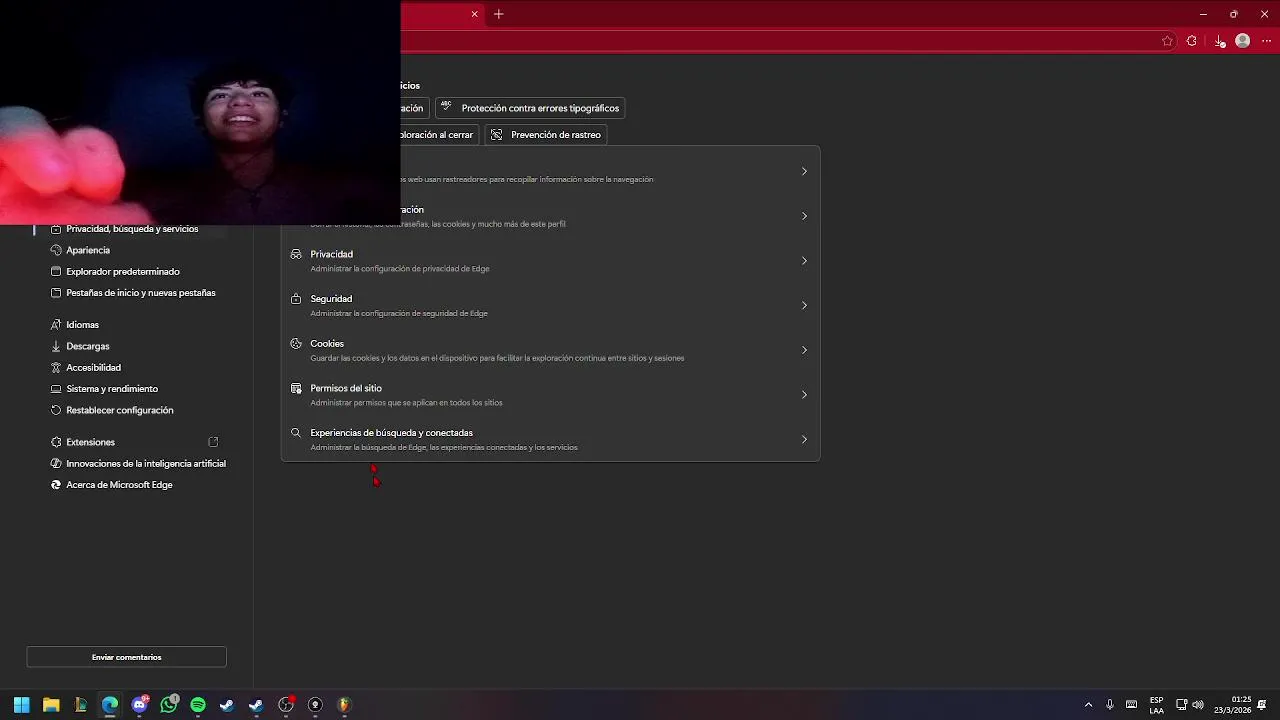Open the Apariencia settings section
The height and width of the screenshot is (720, 1280).
pos(88,250)
